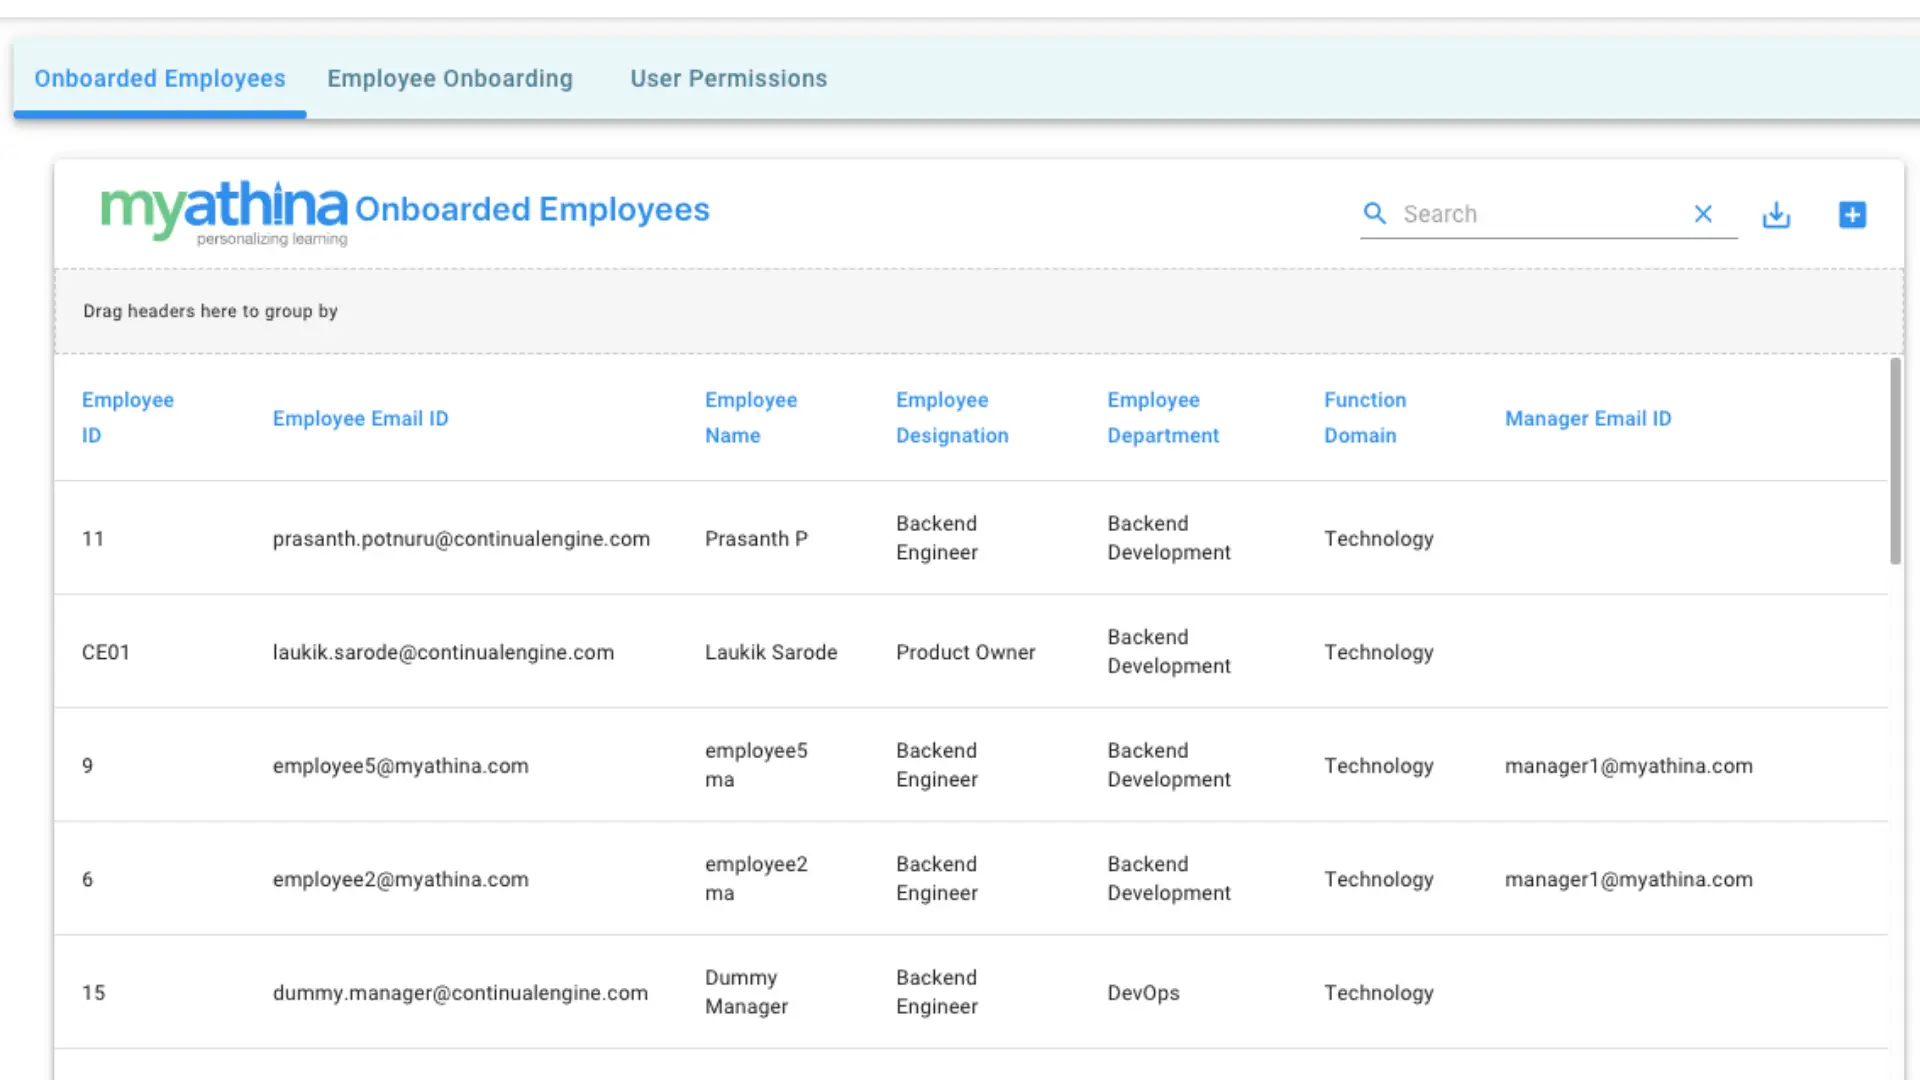Click Technology in Dummy Manager's row
The height and width of the screenshot is (1080, 1920).
(1379, 993)
